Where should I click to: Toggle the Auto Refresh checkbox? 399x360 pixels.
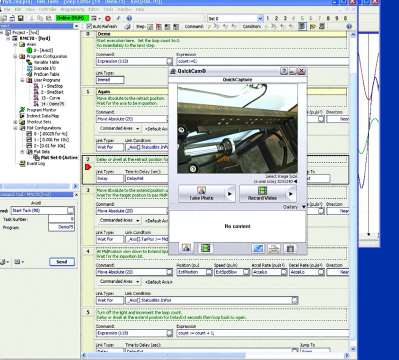[x=89, y=26]
